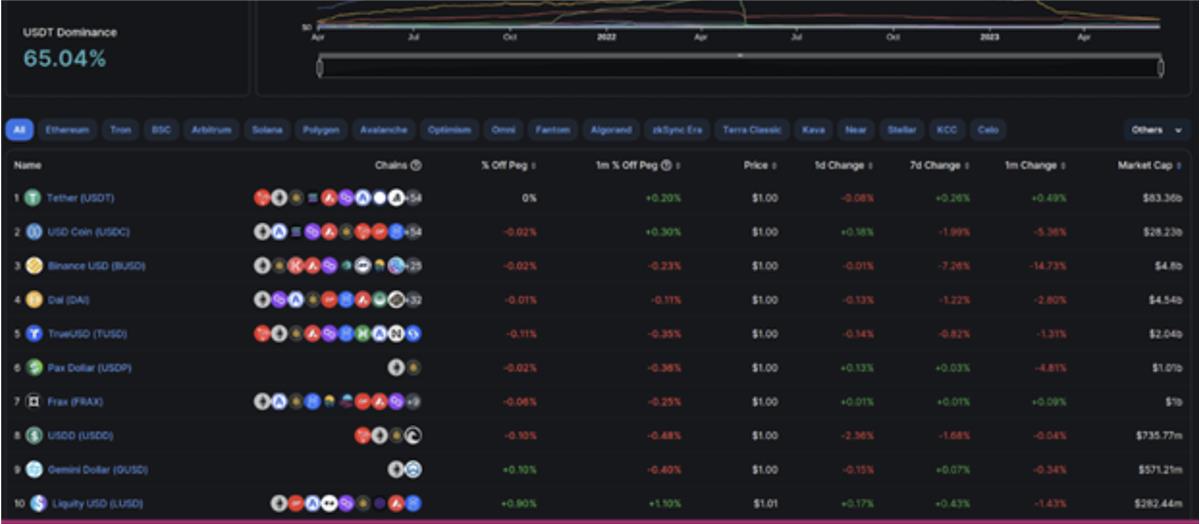Click the USD Coin (USDC) logo icon
The width and height of the screenshot is (1200, 524).
tap(33, 232)
